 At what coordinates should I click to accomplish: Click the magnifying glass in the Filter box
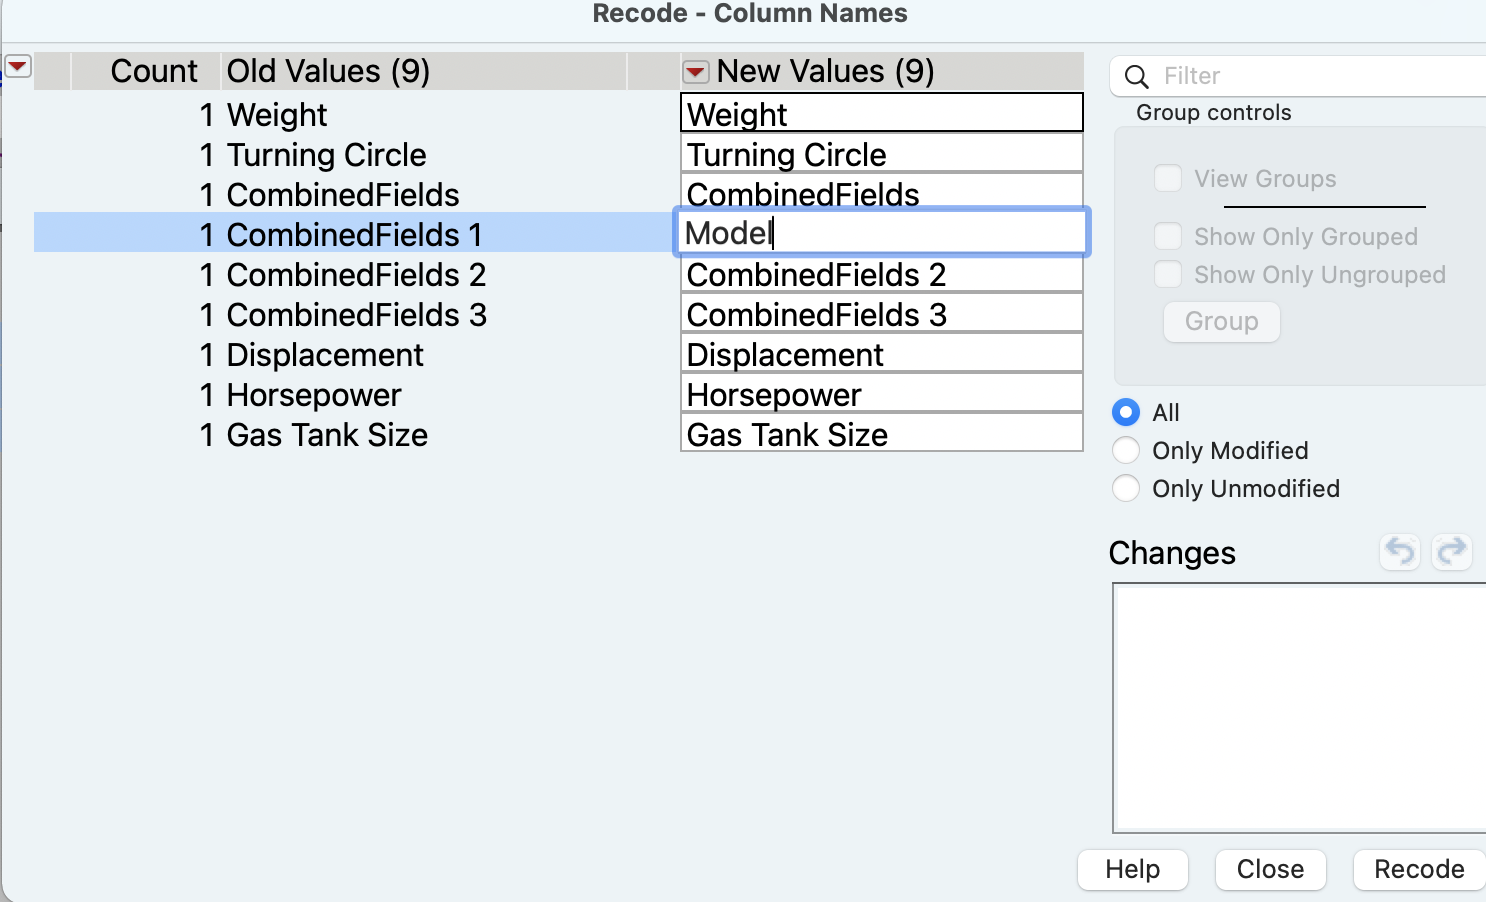coord(1136,75)
